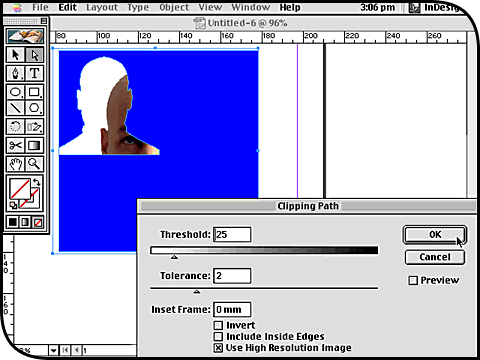Open the Apple menu

point(17,7)
